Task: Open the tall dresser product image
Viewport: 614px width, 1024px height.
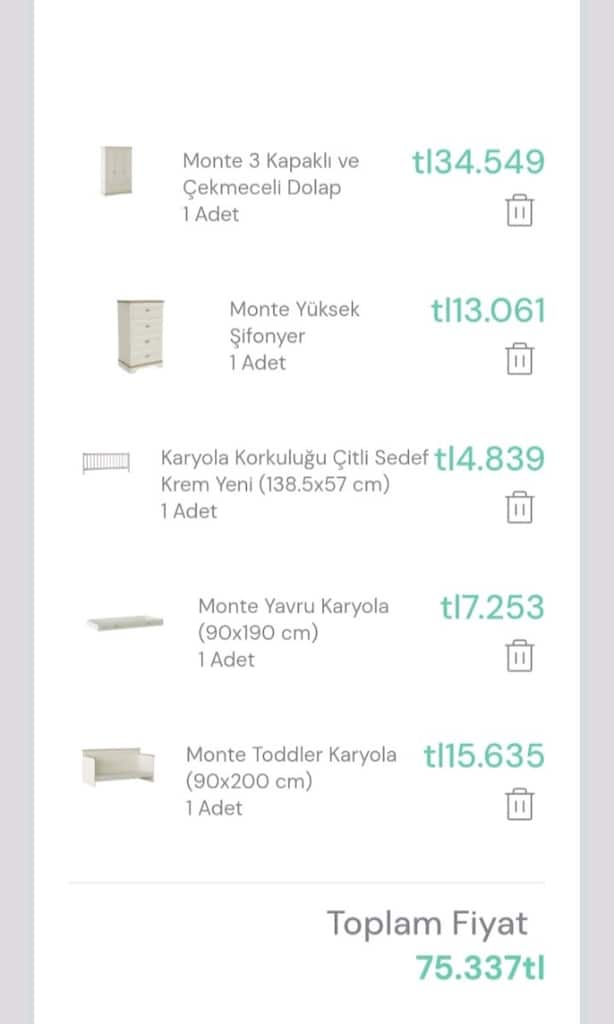Action: click(140, 335)
